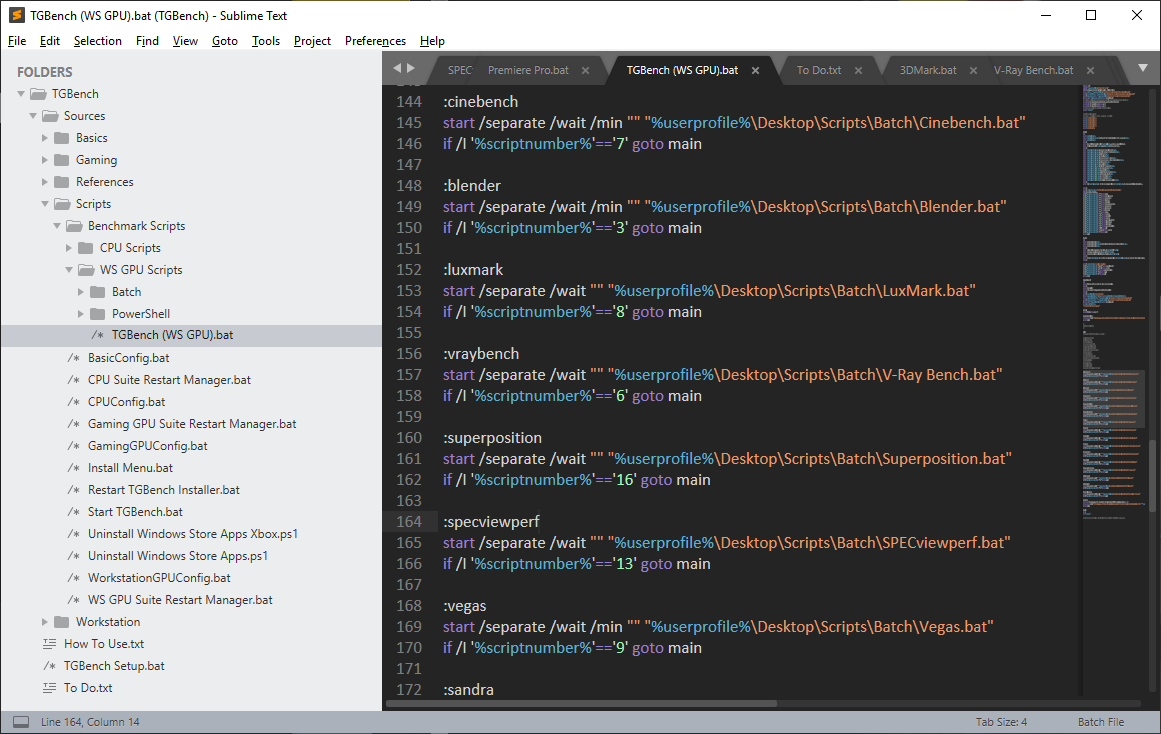Open the tab list dropdown arrow
1161x734 pixels.
[1142, 68]
